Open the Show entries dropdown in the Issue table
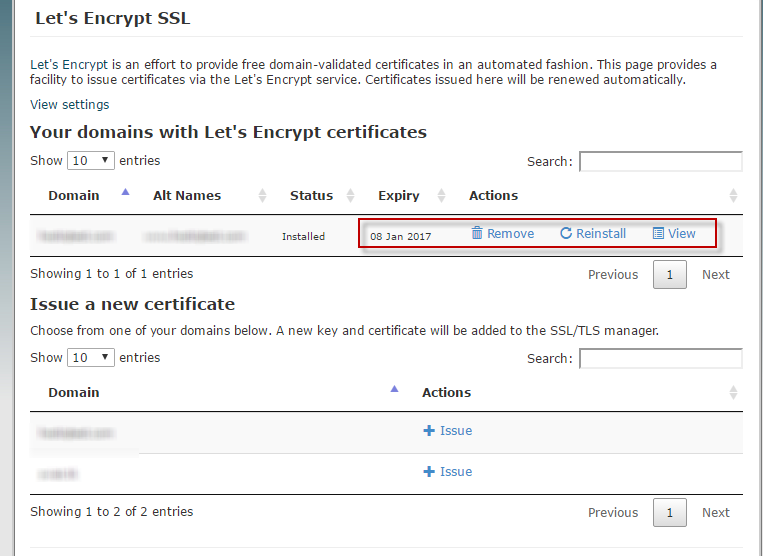 [x=91, y=358]
